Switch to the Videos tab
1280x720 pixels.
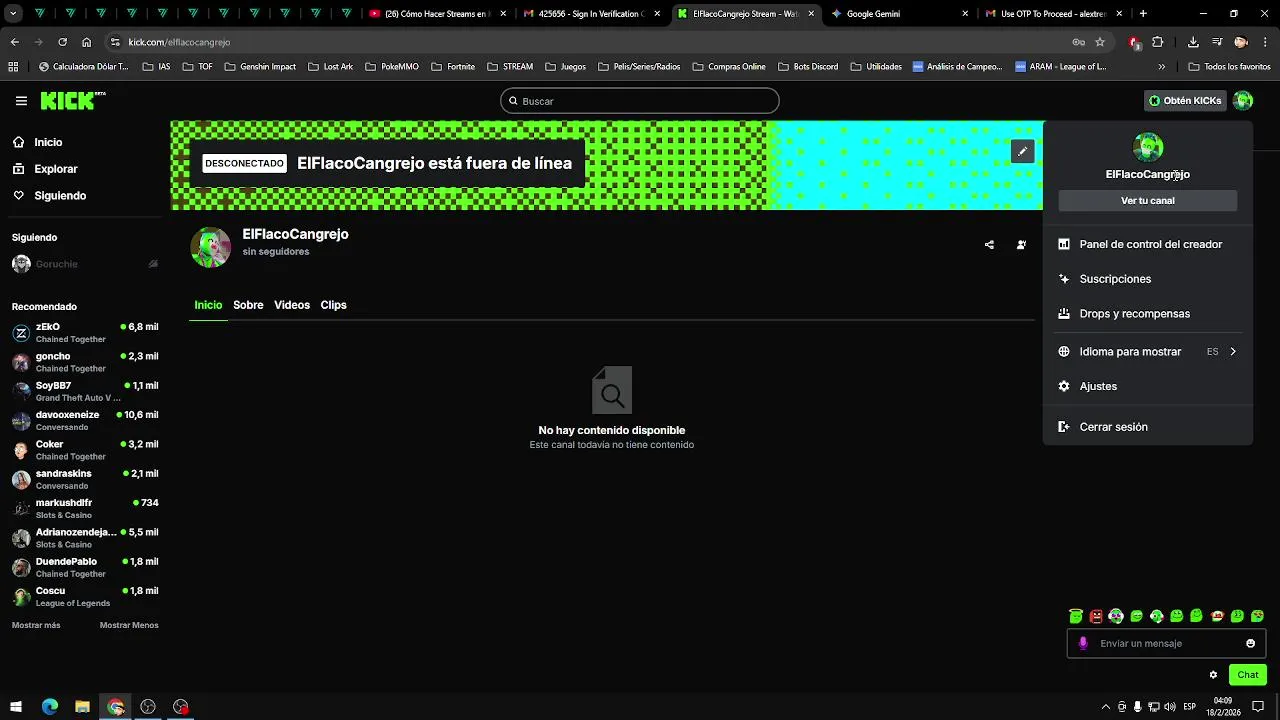[x=292, y=305]
